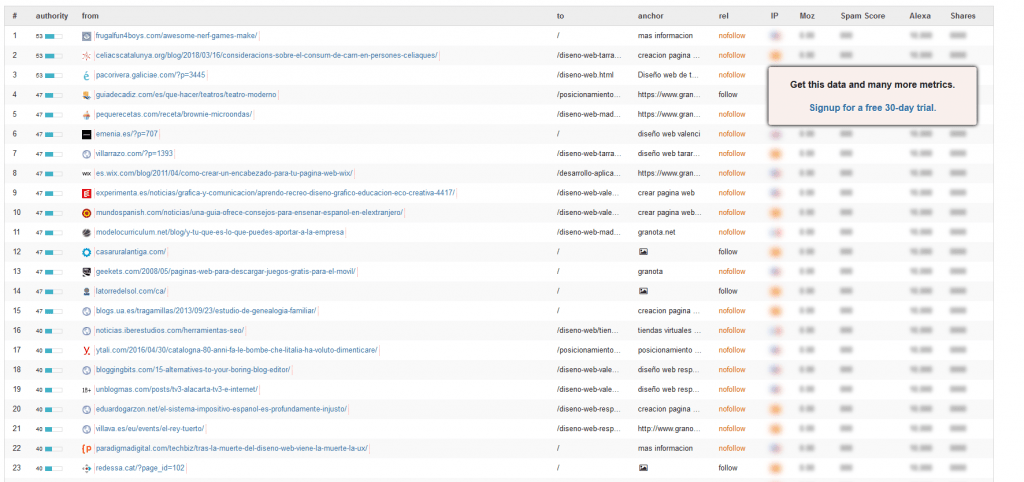The image size is (1024, 482).
Task: Click the paradigmadigital.com orange favicon
Action: tap(86, 449)
